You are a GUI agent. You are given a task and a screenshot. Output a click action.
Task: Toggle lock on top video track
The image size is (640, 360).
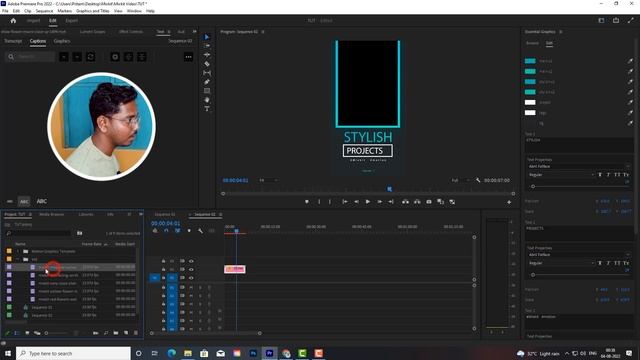[163, 261]
